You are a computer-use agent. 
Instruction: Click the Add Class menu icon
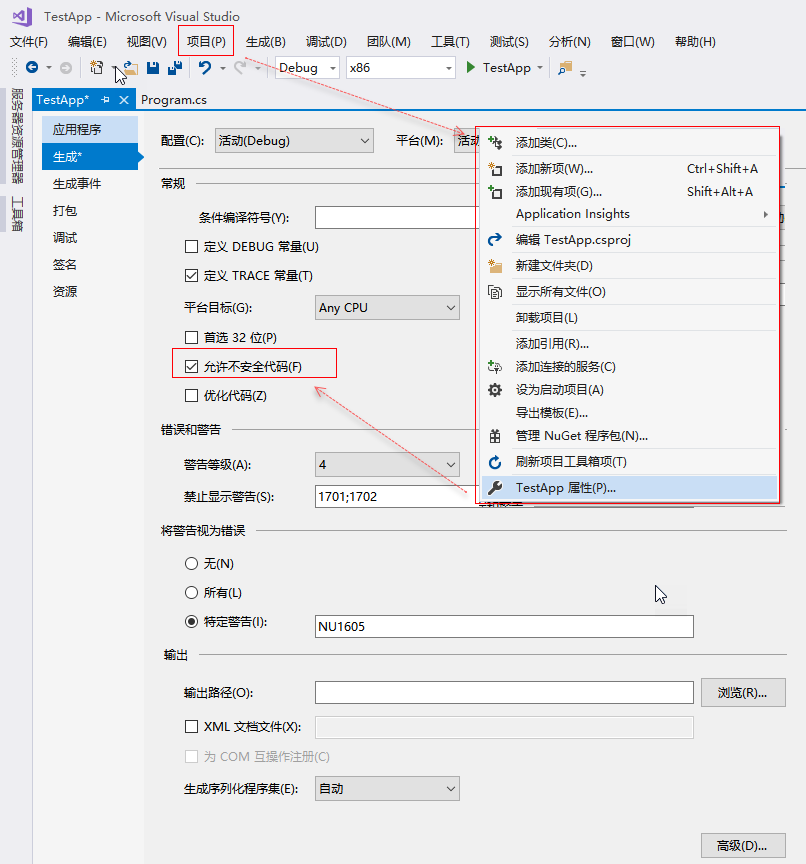[x=495, y=143]
